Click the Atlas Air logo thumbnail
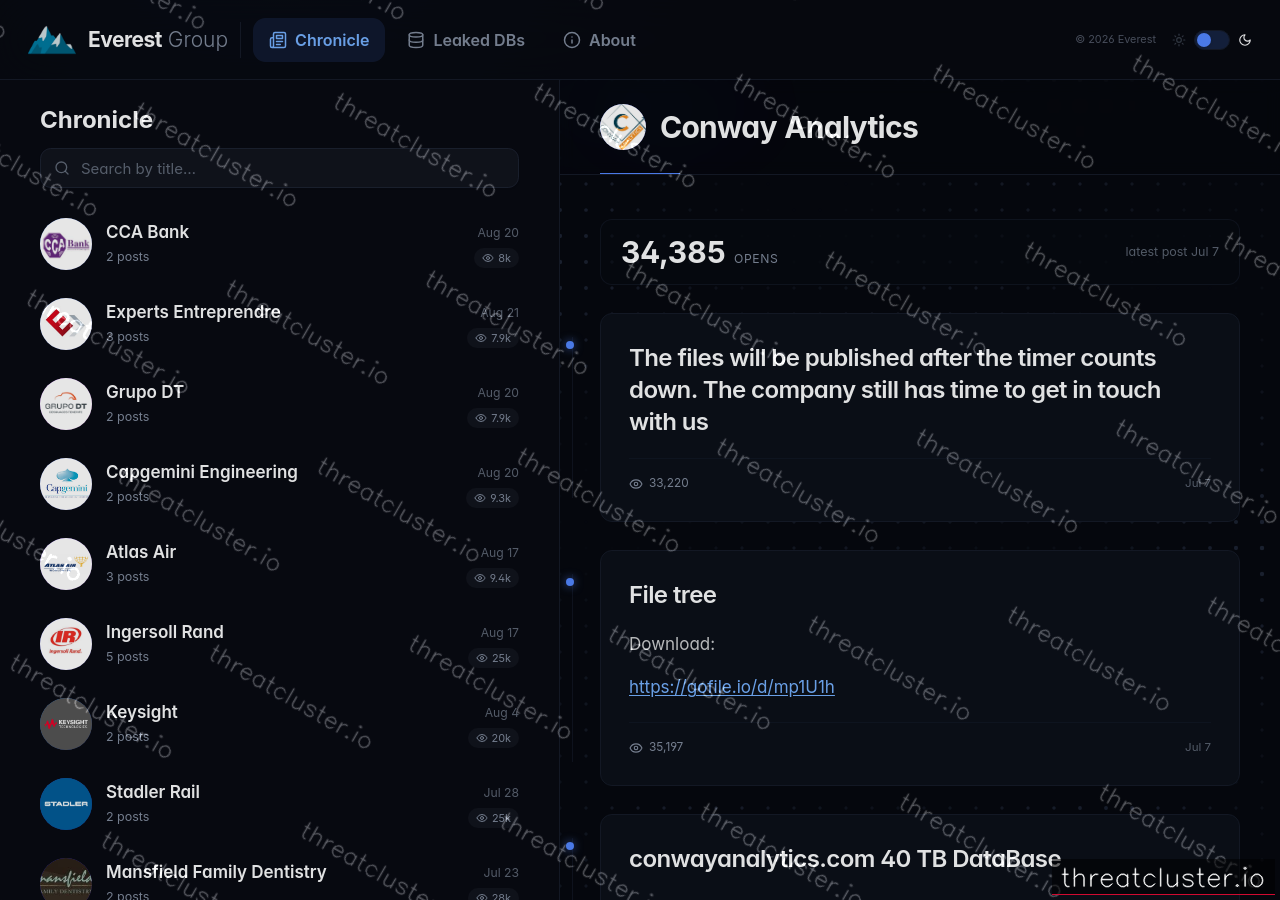Image resolution: width=1280 pixels, height=900 pixels. 66,564
